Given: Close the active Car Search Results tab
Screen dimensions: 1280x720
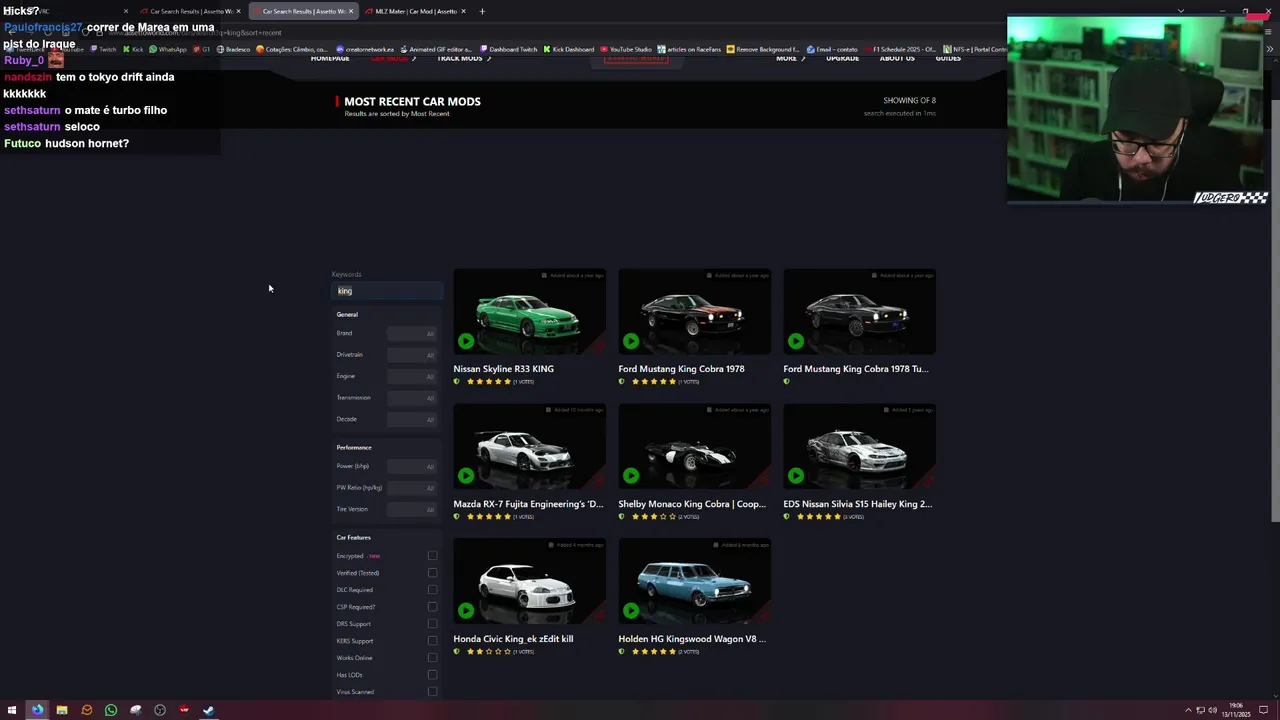Looking at the screenshot, I should point(351,11).
